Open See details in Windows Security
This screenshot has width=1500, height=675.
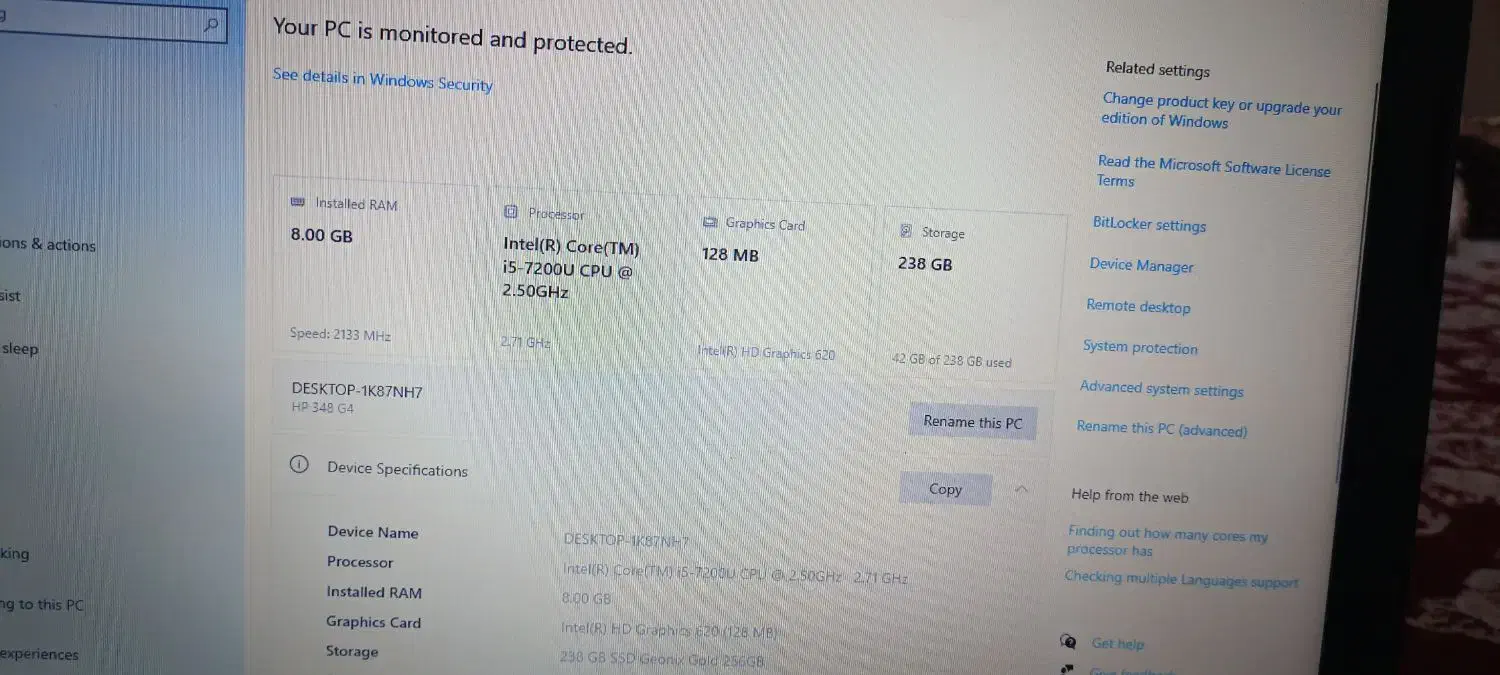point(383,80)
